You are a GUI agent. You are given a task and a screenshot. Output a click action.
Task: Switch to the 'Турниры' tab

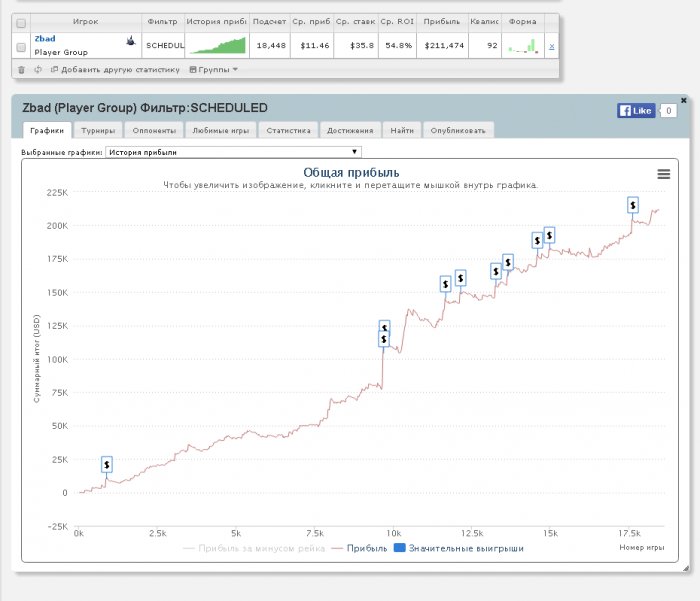[x=98, y=130]
